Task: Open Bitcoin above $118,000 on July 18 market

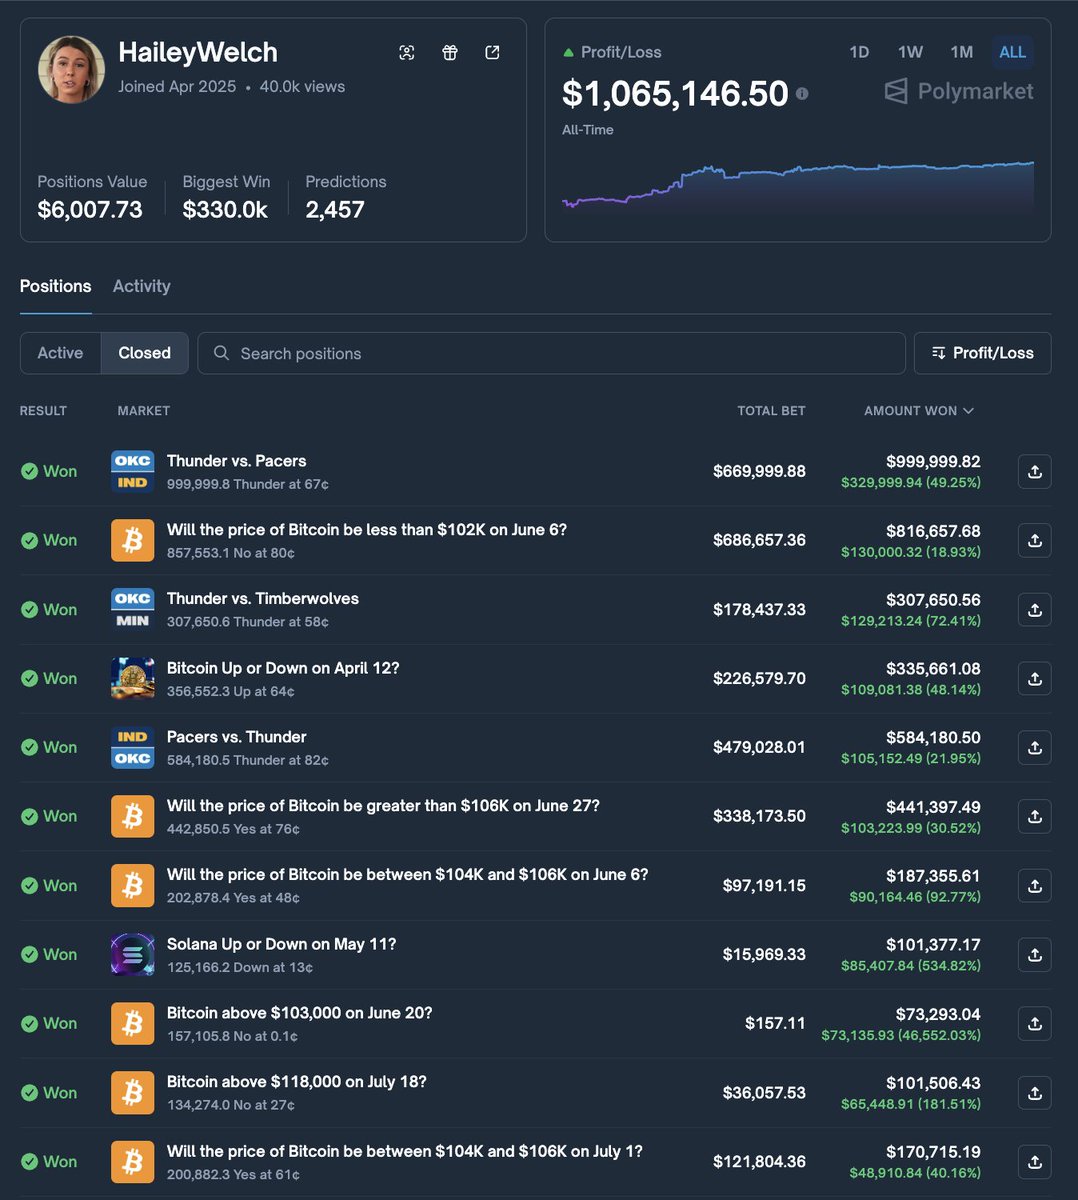Action: coord(297,1082)
